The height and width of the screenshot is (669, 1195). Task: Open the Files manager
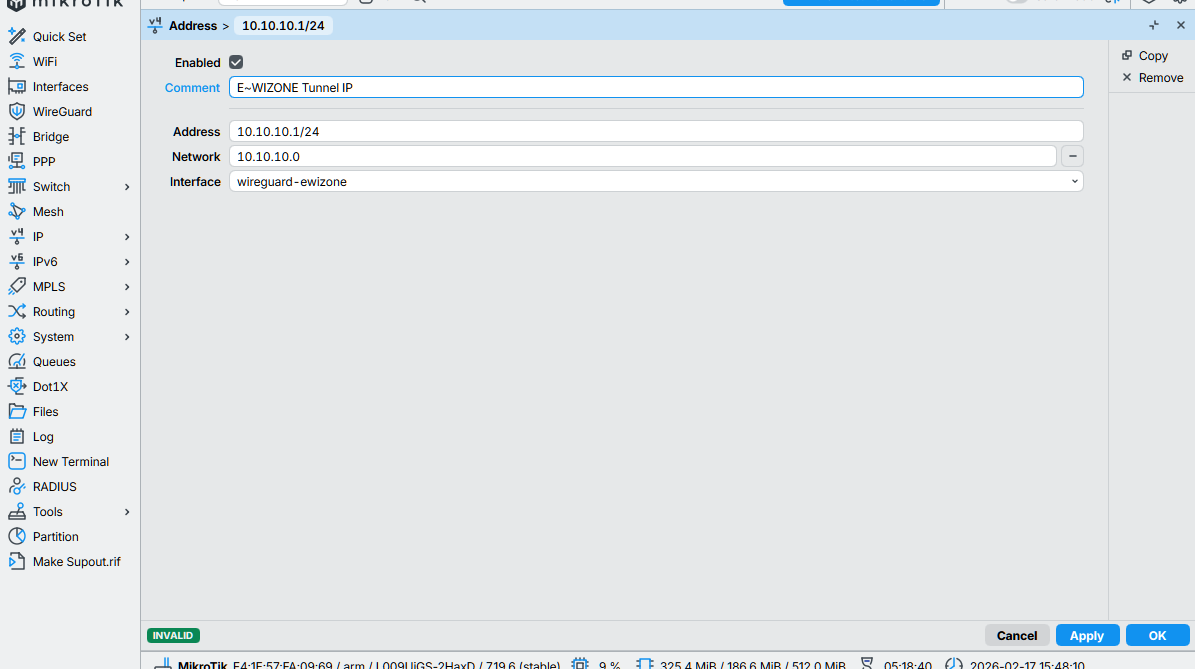(47, 411)
